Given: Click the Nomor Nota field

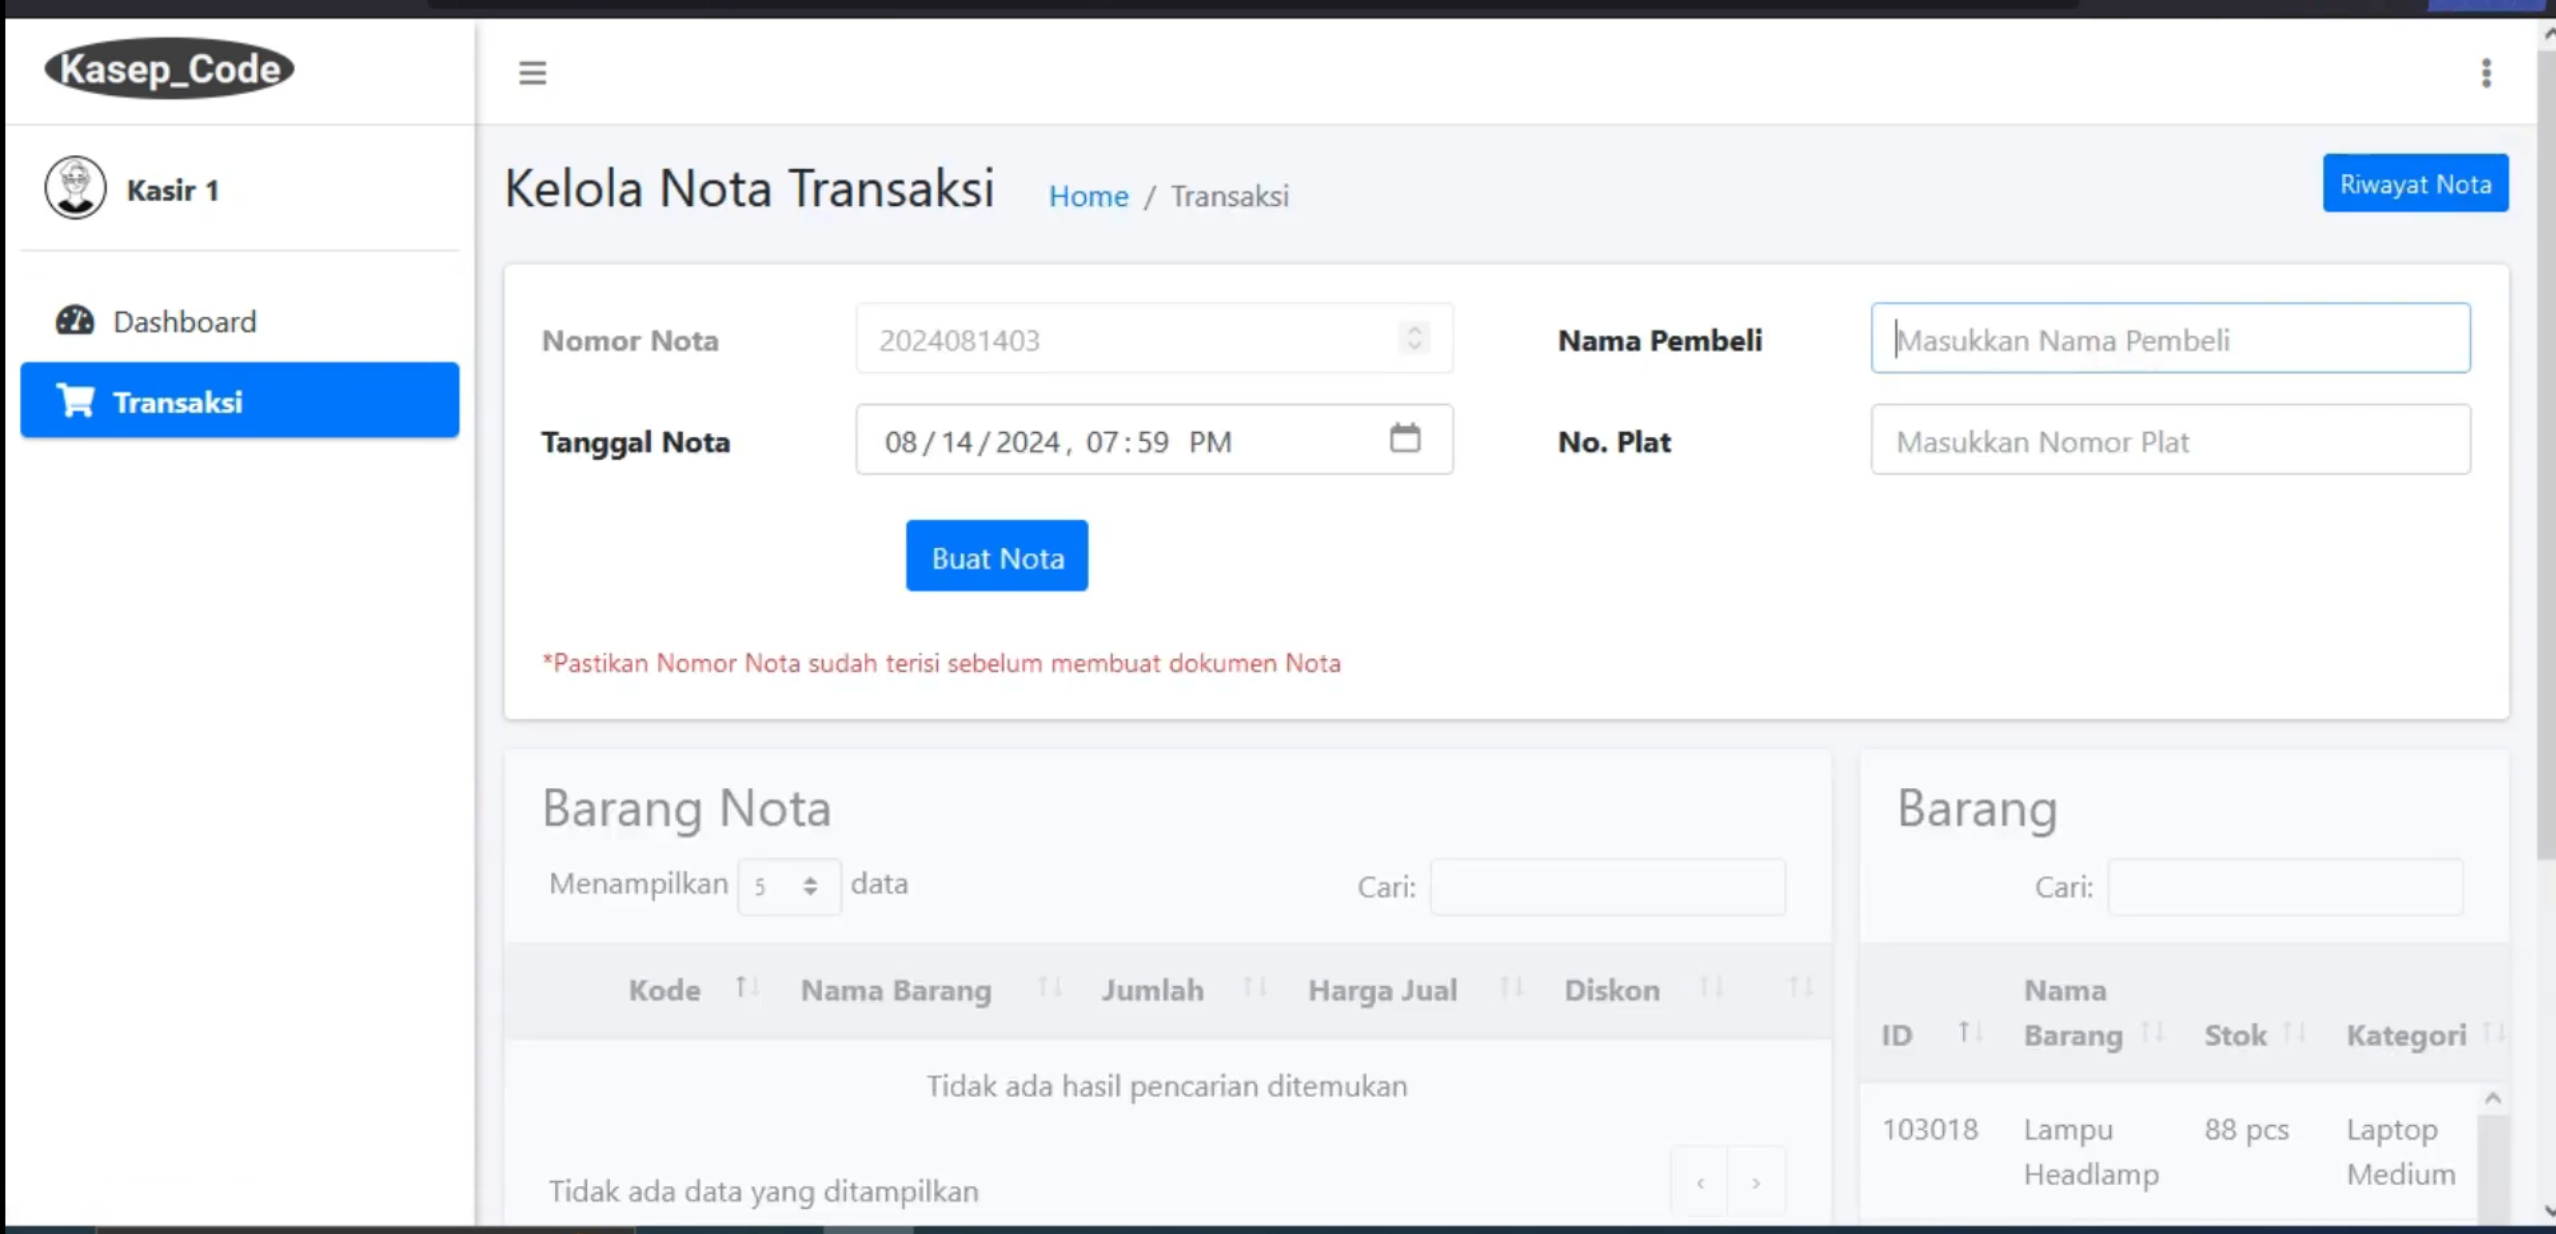Looking at the screenshot, I should click(1154, 339).
